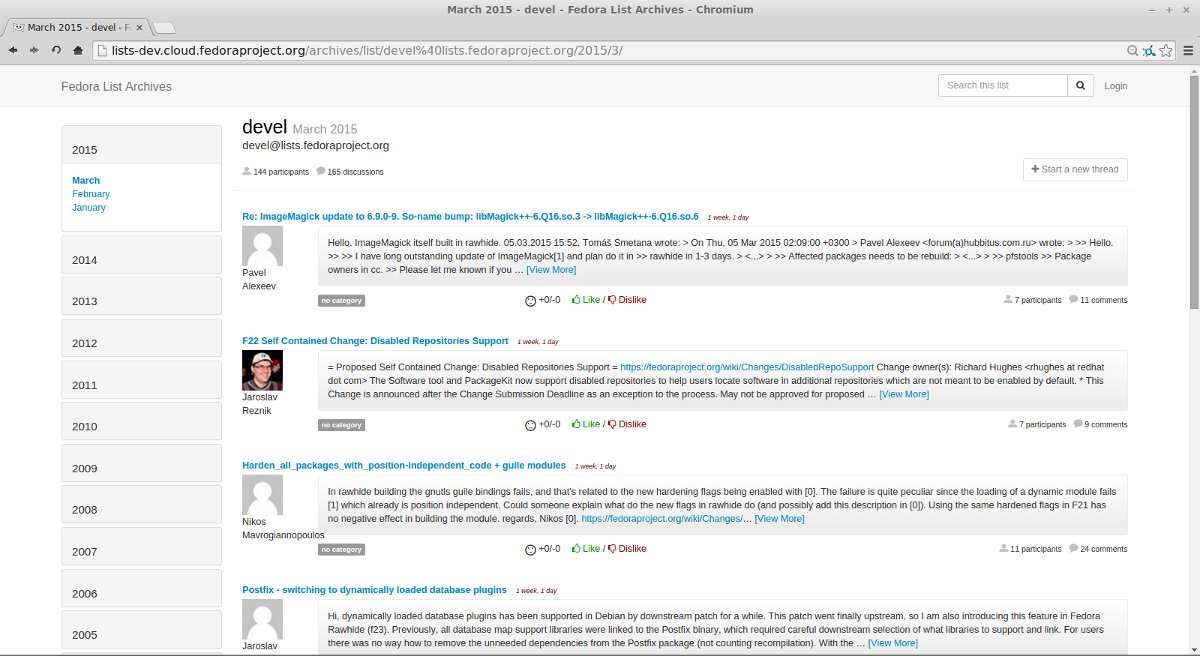Expand the 2009 archive section
Viewport: 1200px width, 656px height.
coord(141,468)
